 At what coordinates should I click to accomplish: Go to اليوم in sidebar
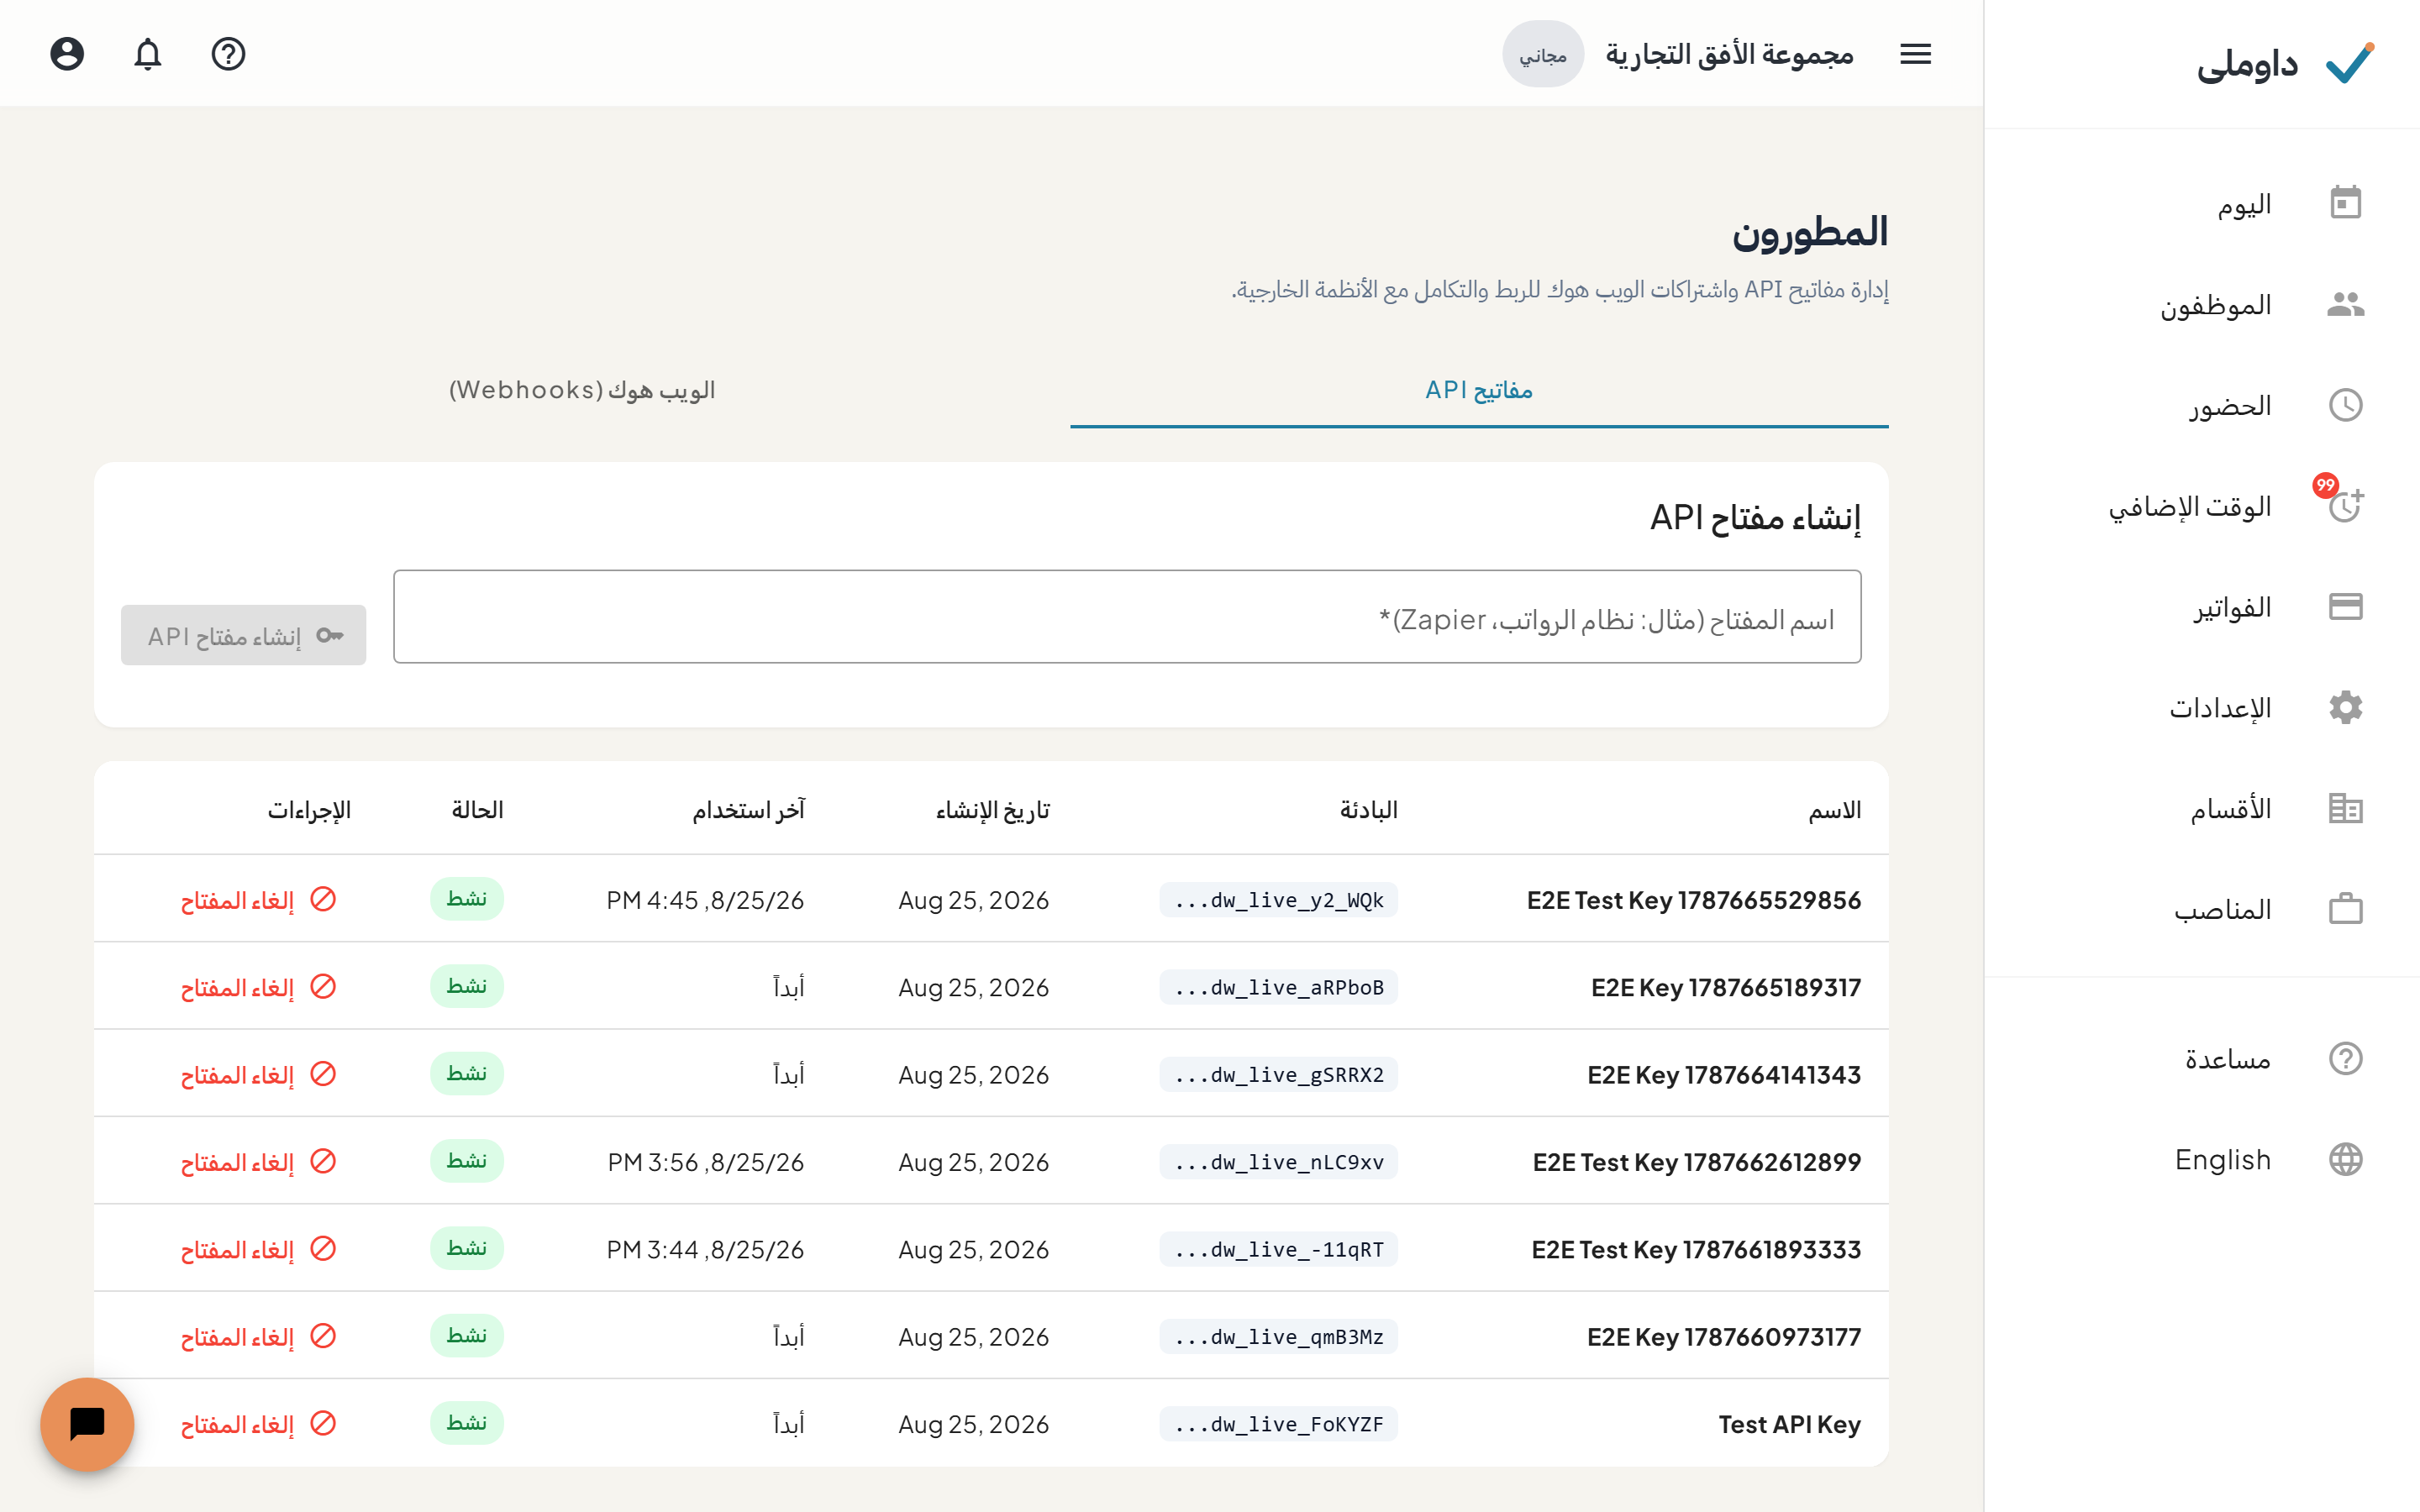(2244, 204)
